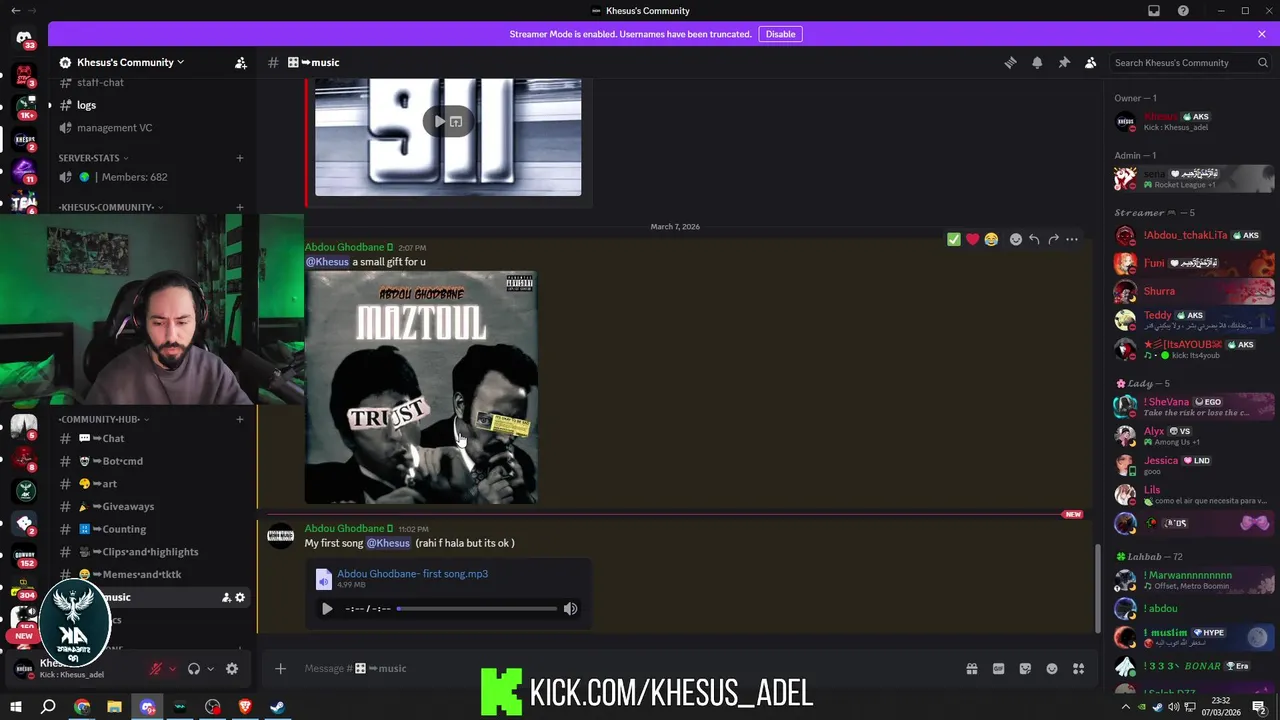Create invite icon on music channel
1280x720 pixels.
point(226,597)
